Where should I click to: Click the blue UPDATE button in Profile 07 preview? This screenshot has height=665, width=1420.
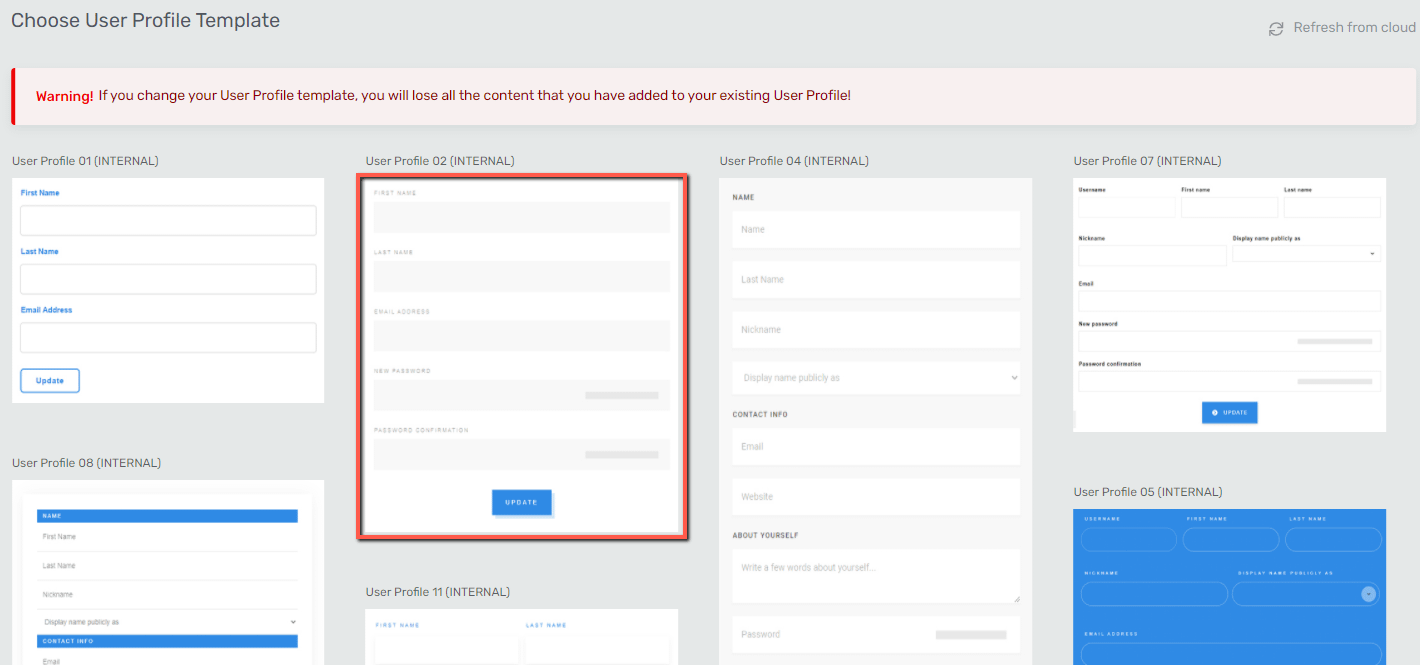(1229, 412)
